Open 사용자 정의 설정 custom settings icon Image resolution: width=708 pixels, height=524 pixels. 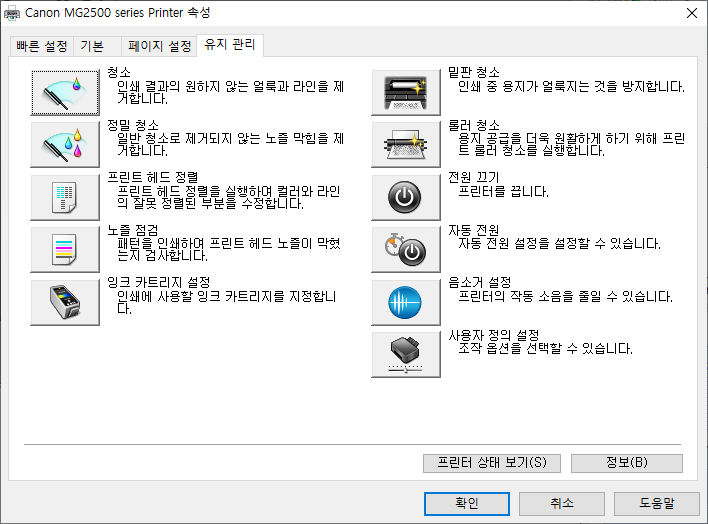point(405,355)
